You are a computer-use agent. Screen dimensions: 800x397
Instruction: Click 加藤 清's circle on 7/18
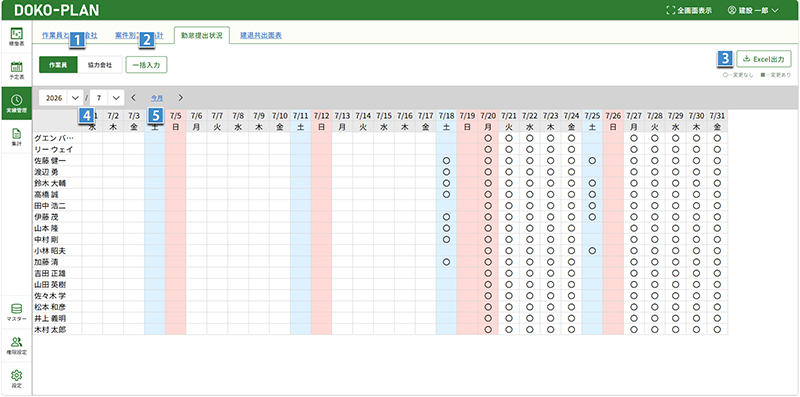446,262
